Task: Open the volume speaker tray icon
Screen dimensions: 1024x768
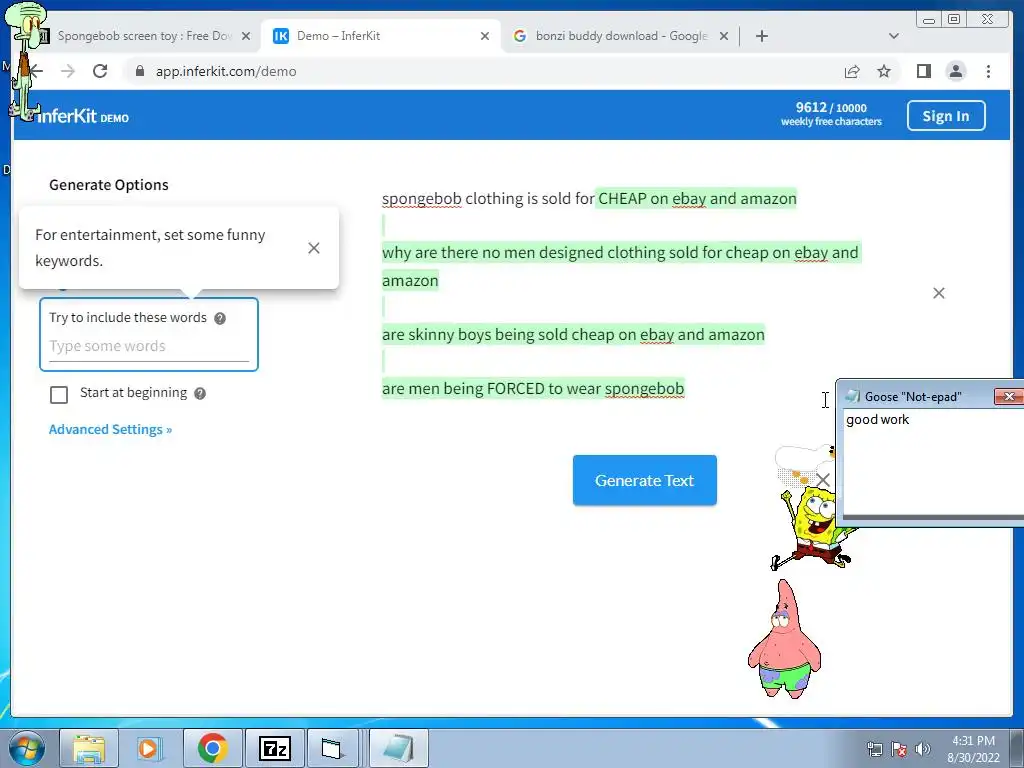Action: (922, 749)
